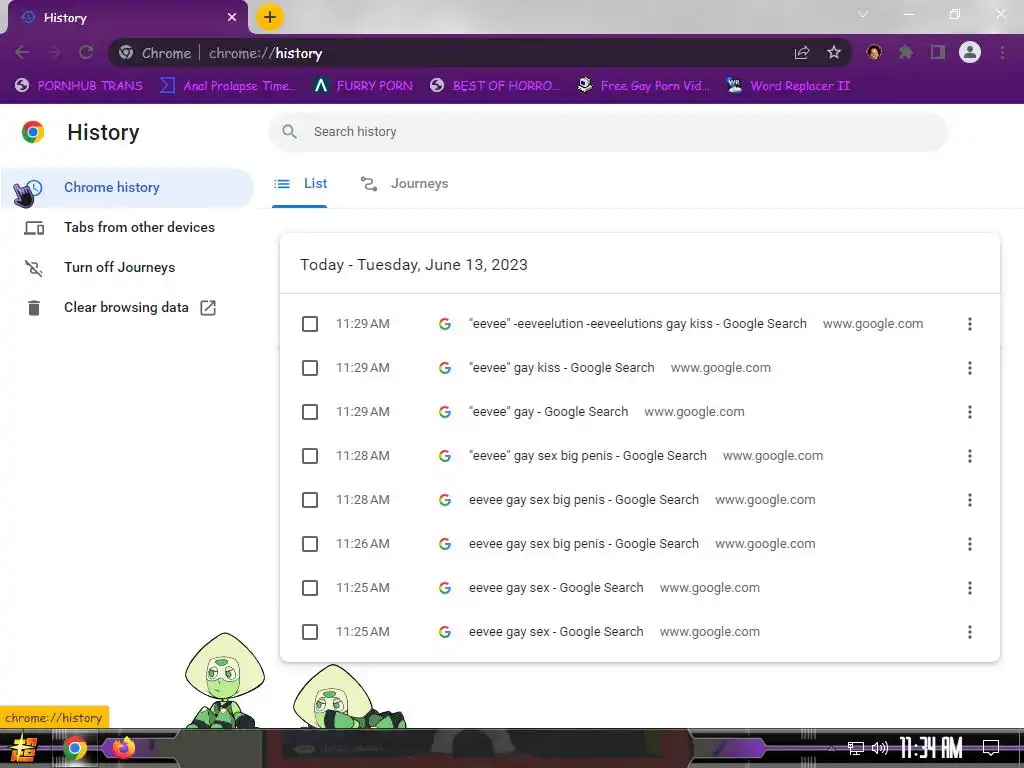The width and height of the screenshot is (1024, 768).
Task: Reload the history page
Action: point(86,53)
